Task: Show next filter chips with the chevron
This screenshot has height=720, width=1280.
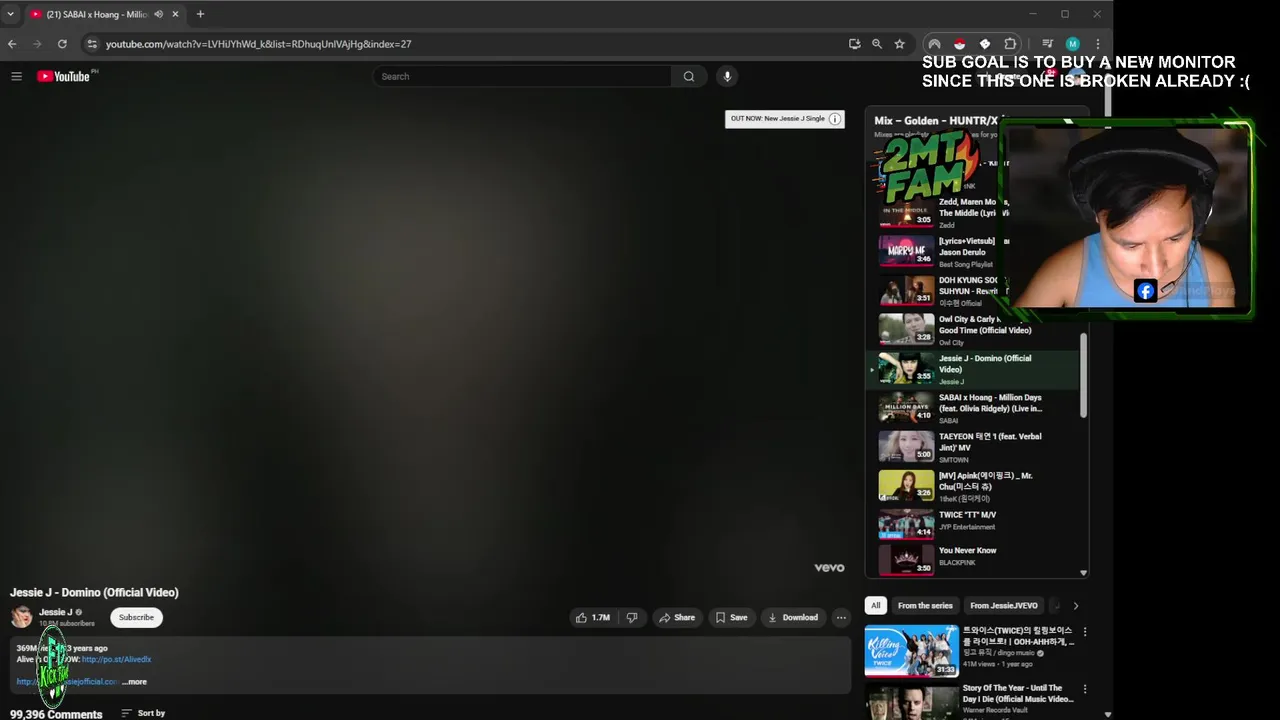Action: [x=1076, y=606]
